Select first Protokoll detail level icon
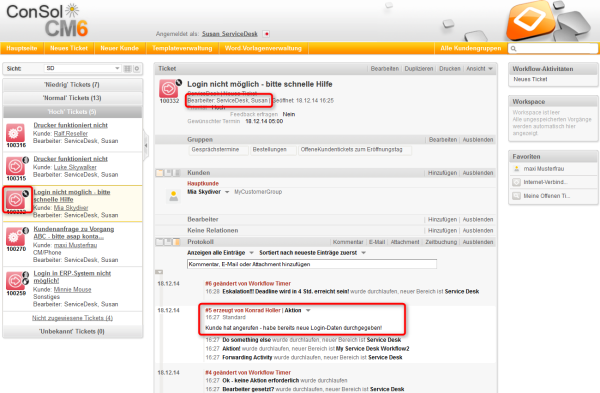The image size is (600, 393). 160,242
